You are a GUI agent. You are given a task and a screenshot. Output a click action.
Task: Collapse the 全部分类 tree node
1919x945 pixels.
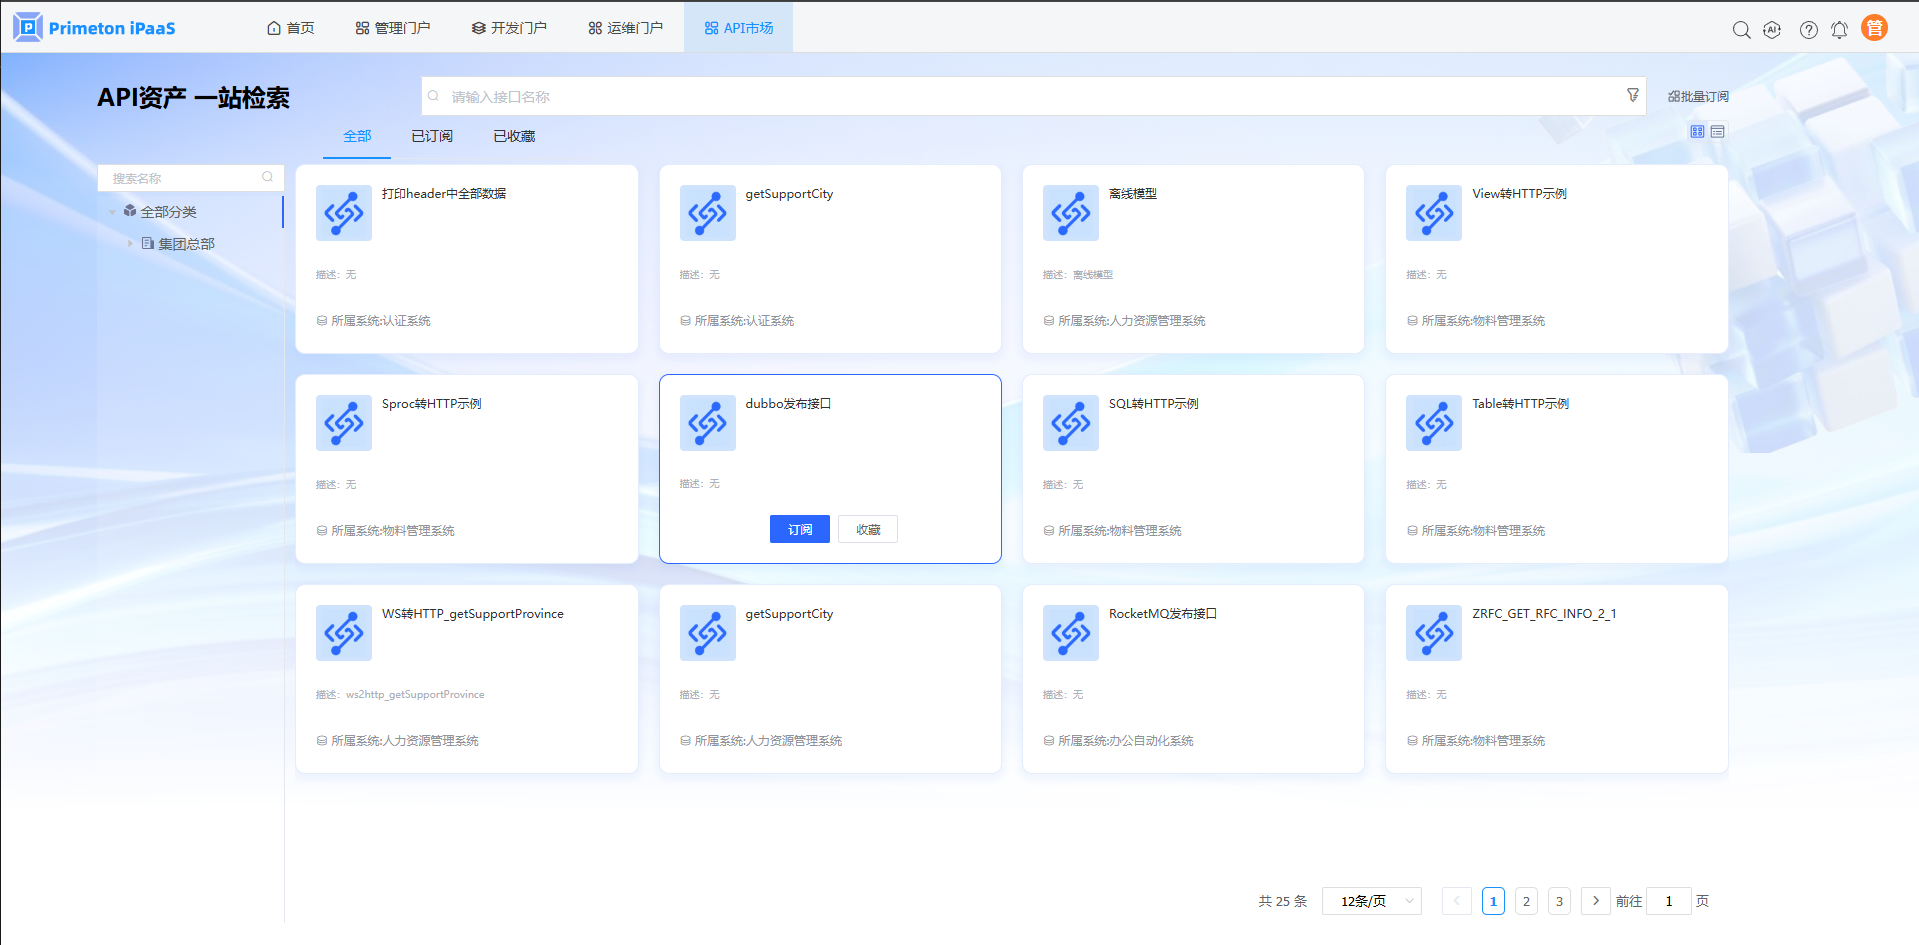(112, 212)
